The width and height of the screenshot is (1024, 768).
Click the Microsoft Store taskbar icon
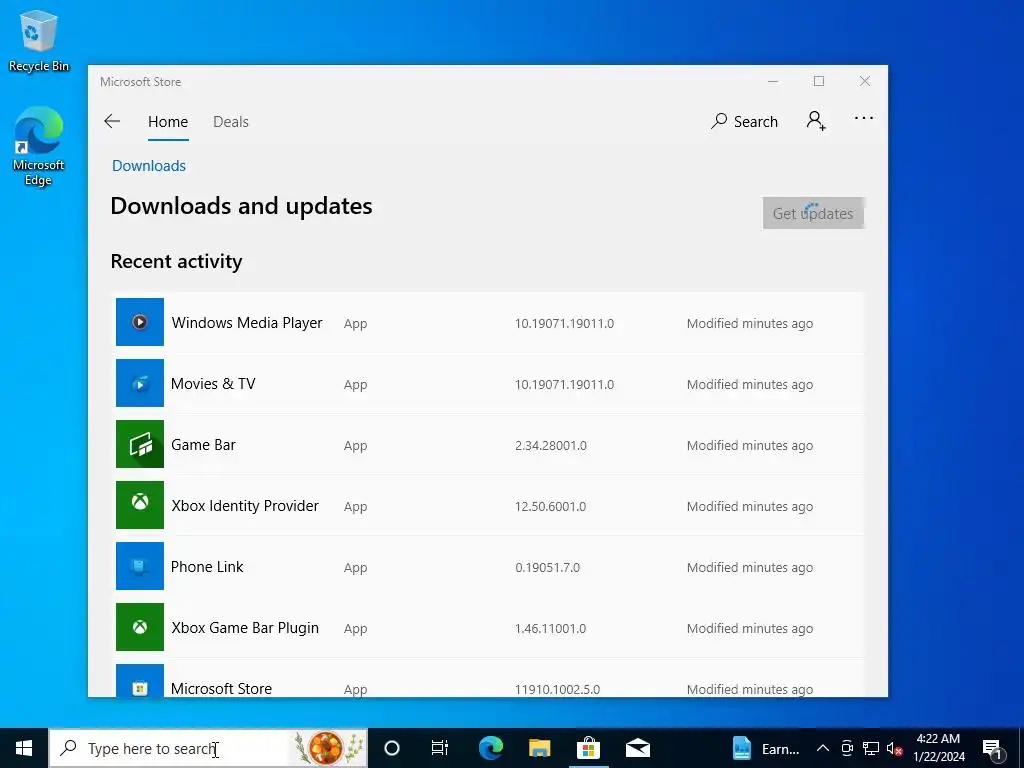point(588,748)
